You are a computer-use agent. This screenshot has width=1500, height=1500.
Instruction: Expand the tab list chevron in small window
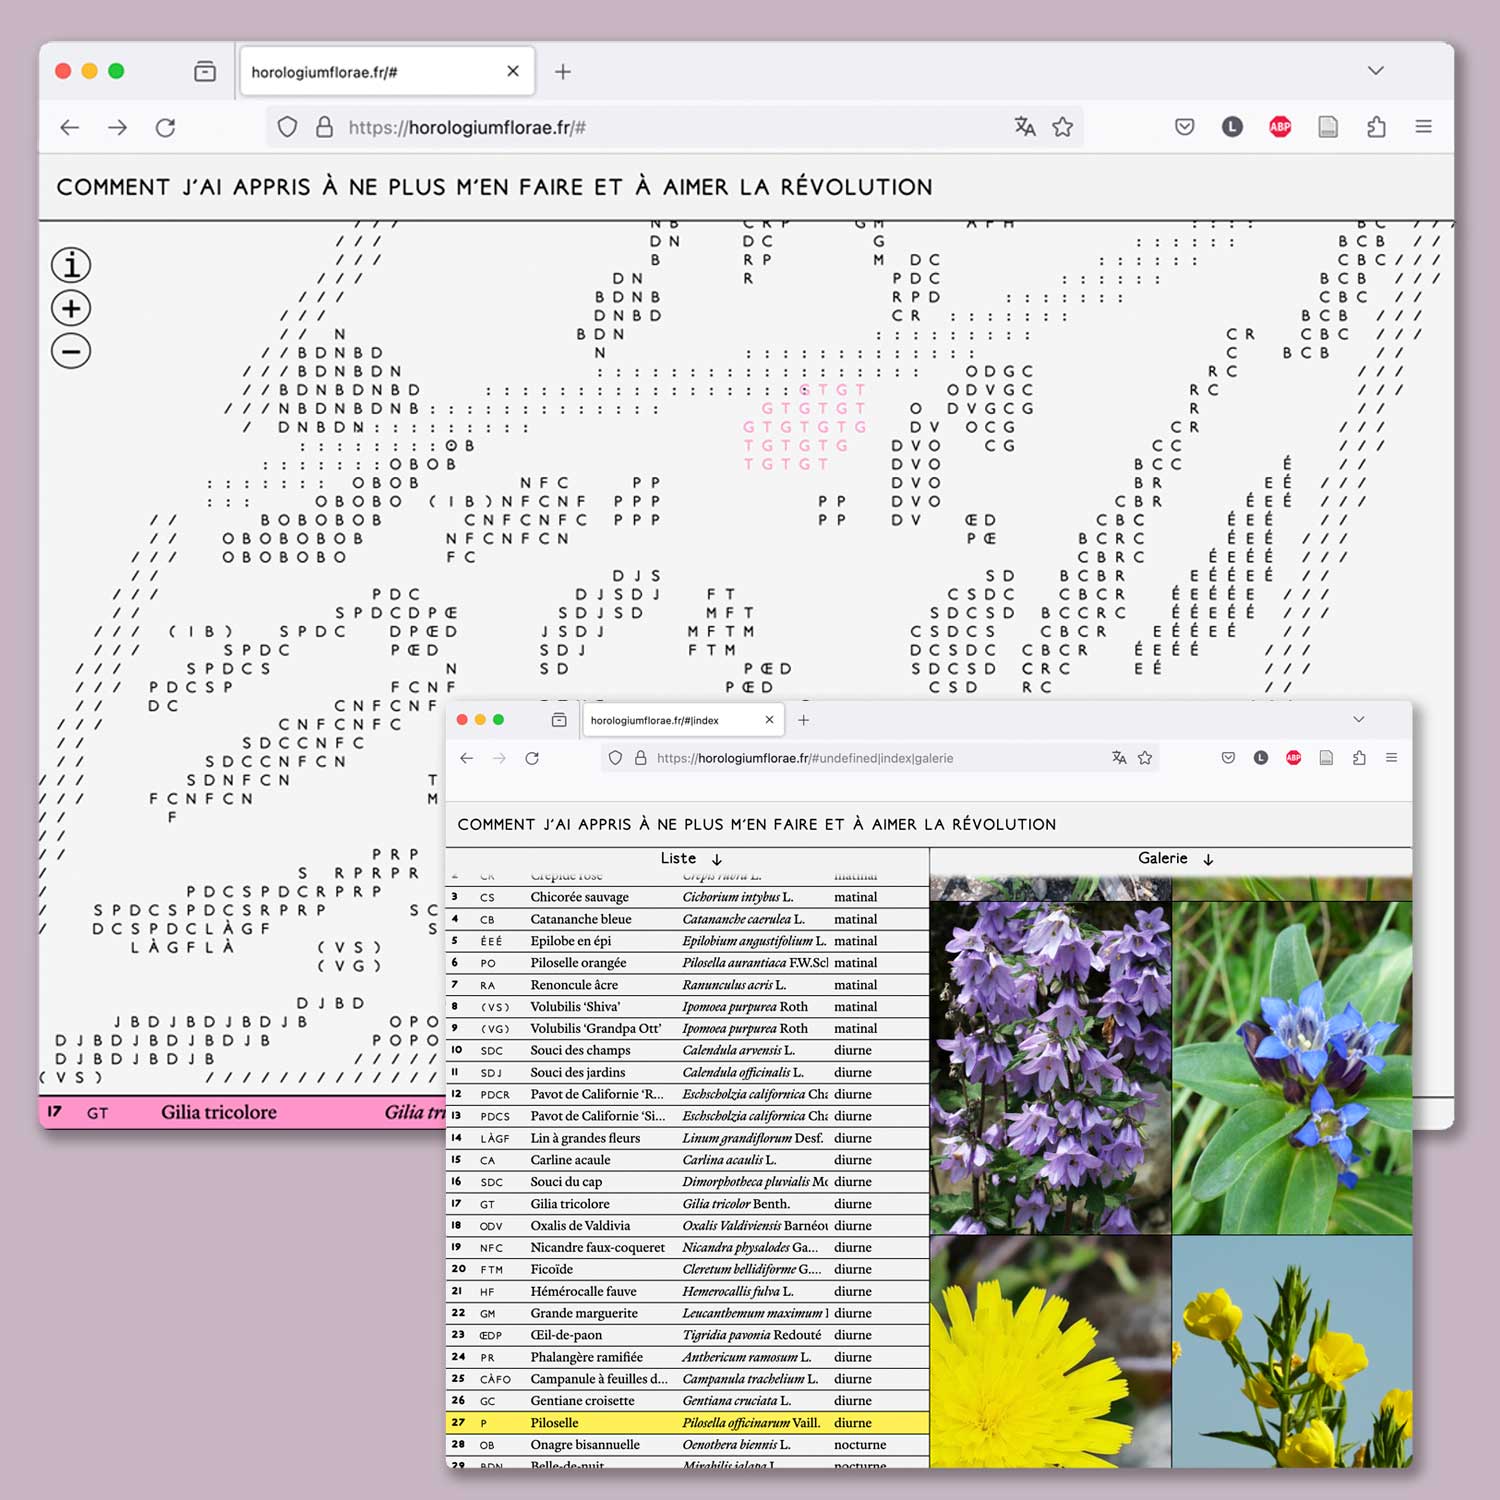pyautogui.click(x=1358, y=719)
